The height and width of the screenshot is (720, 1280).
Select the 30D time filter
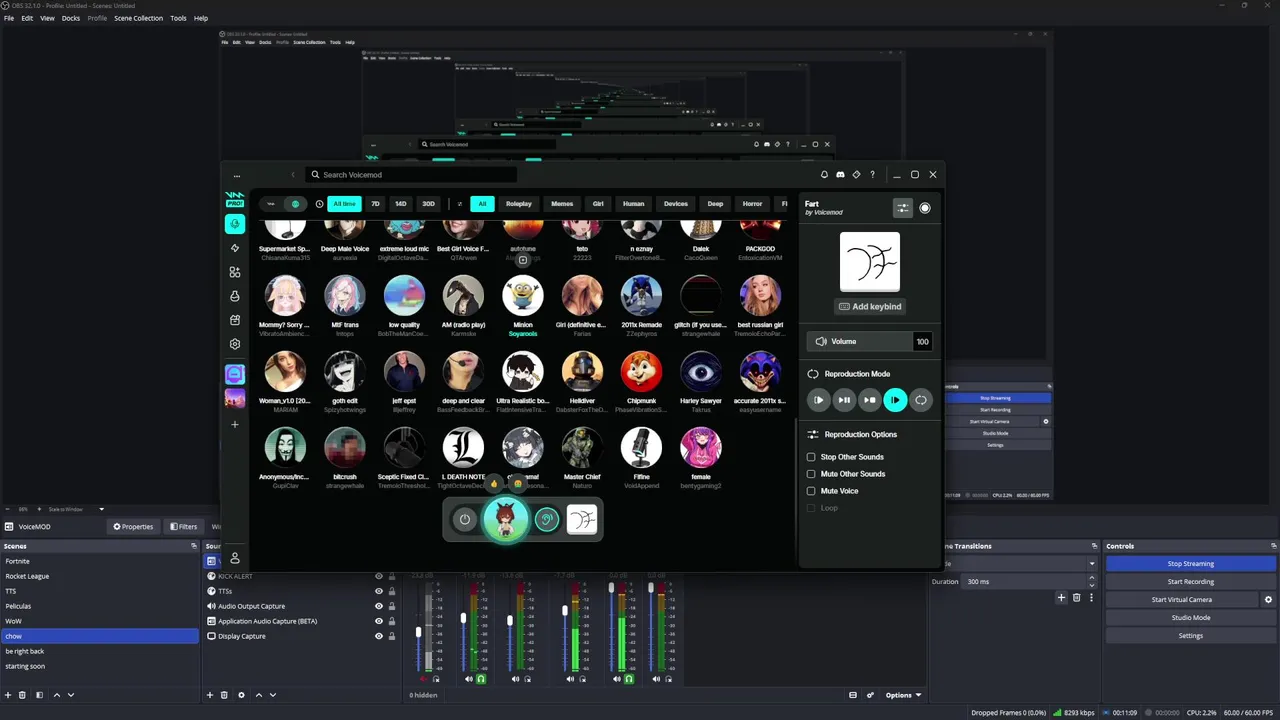click(428, 204)
